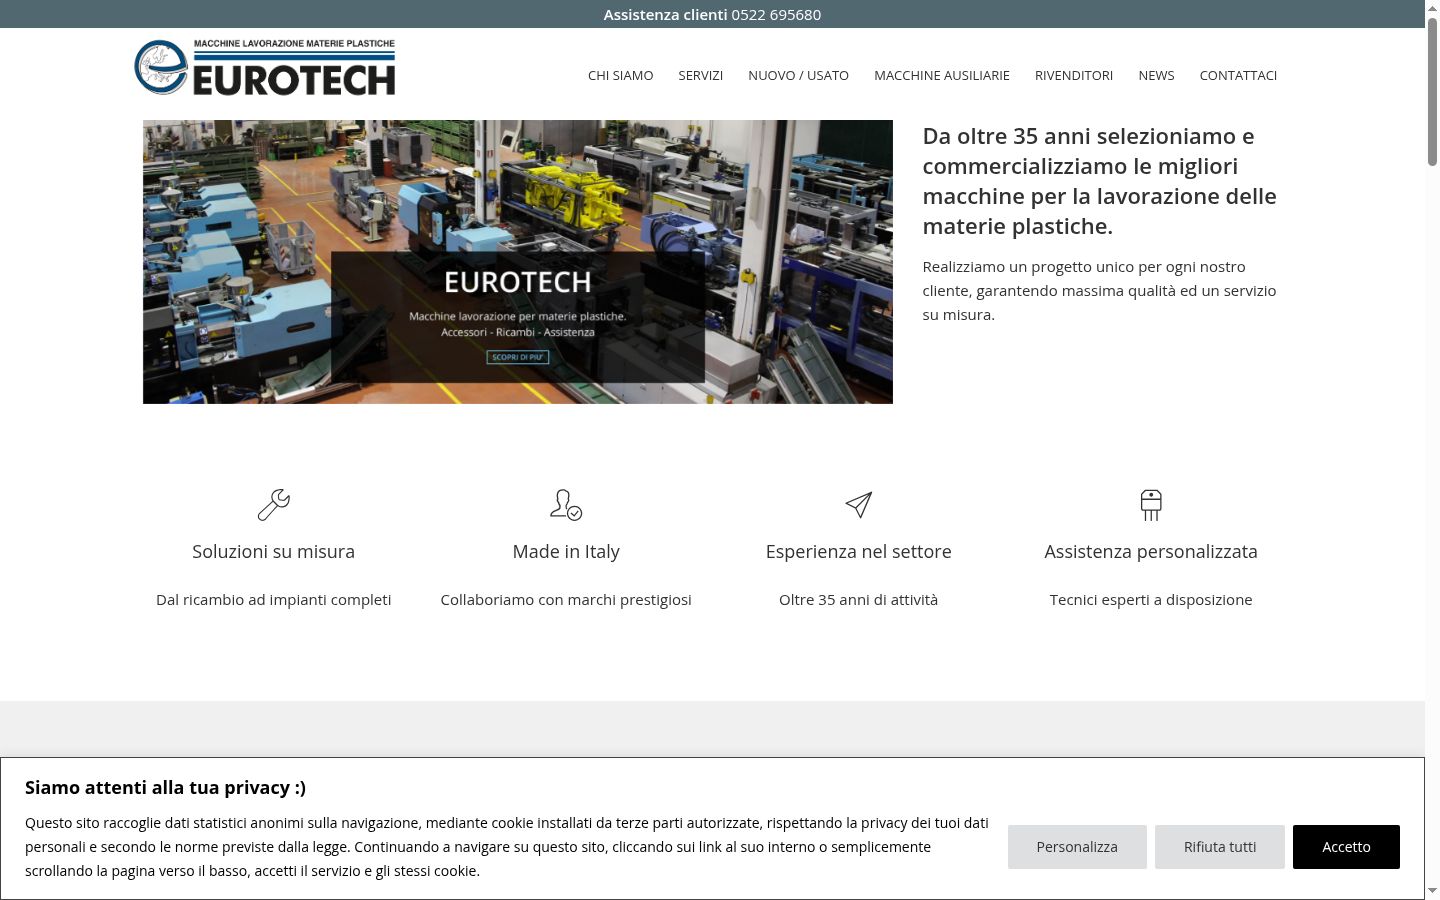Click the text Oltre 35 anni di attività

tap(859, 600)
